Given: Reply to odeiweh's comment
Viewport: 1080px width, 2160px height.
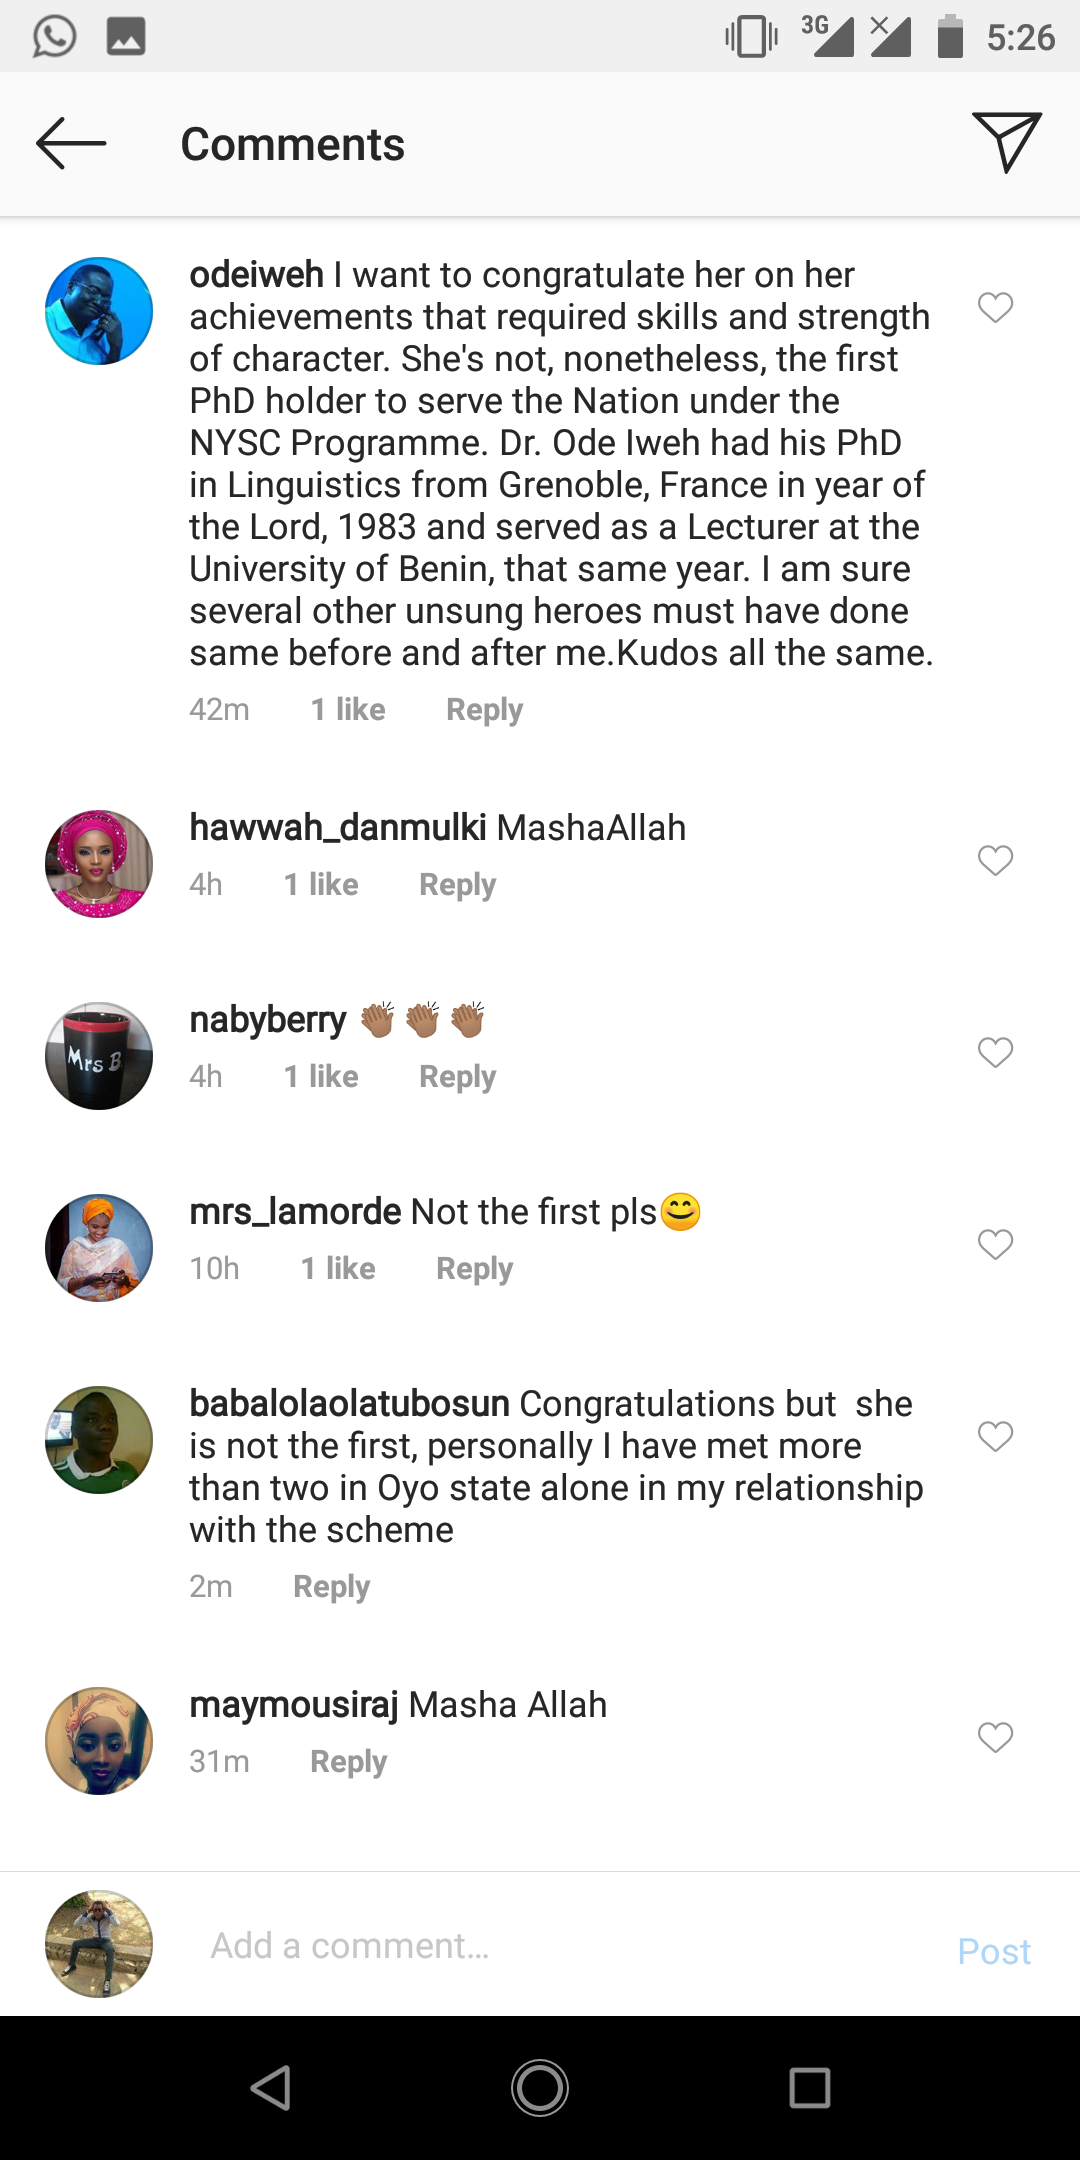Looking at the screenshot, I should coord(484,710).
